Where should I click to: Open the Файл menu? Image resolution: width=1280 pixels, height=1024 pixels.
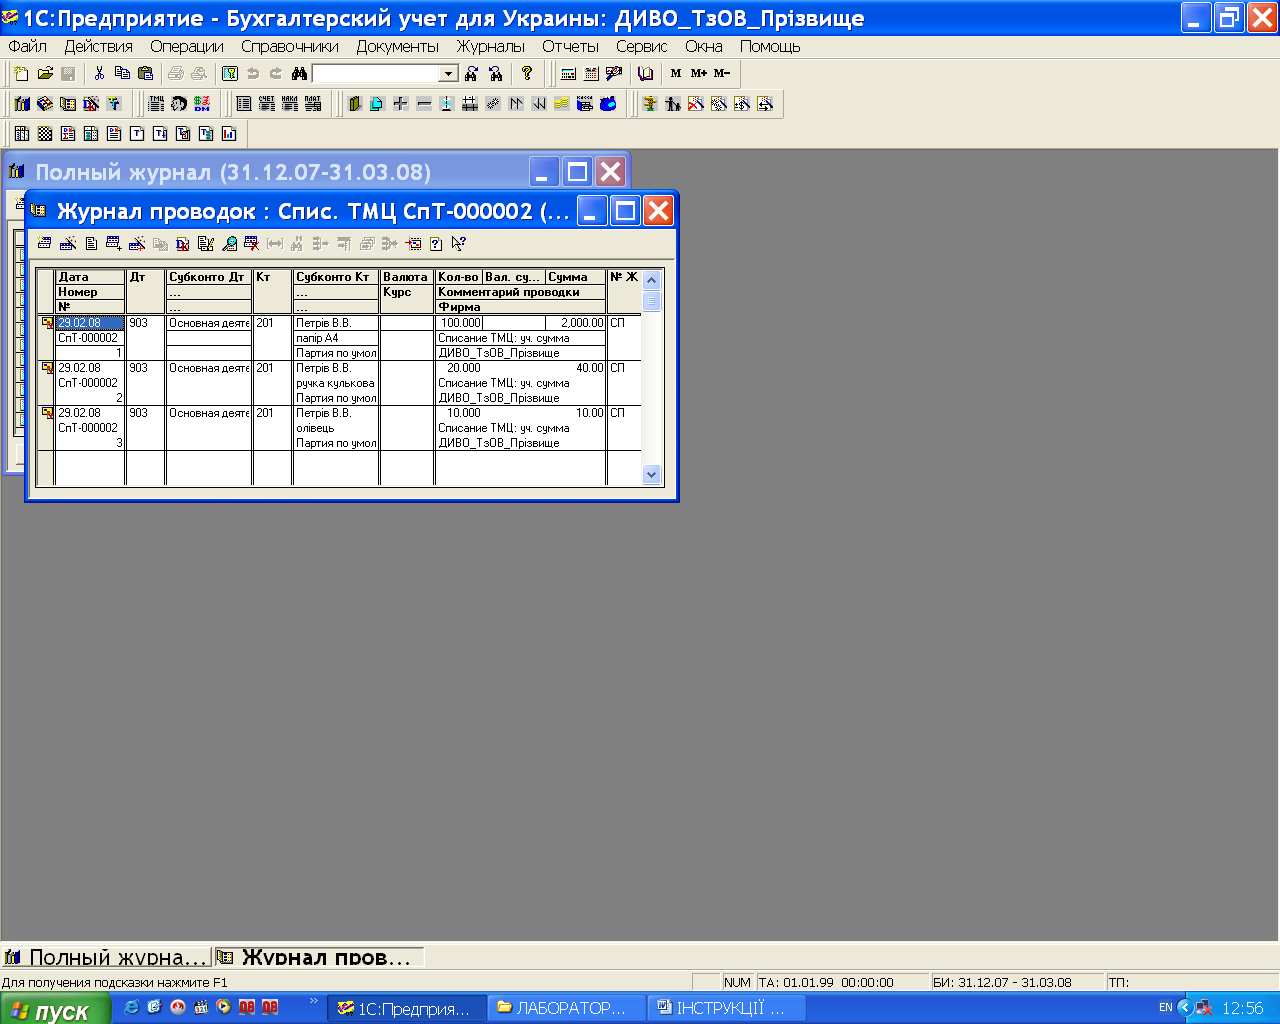pyautogui.click(x=28, y=46)
